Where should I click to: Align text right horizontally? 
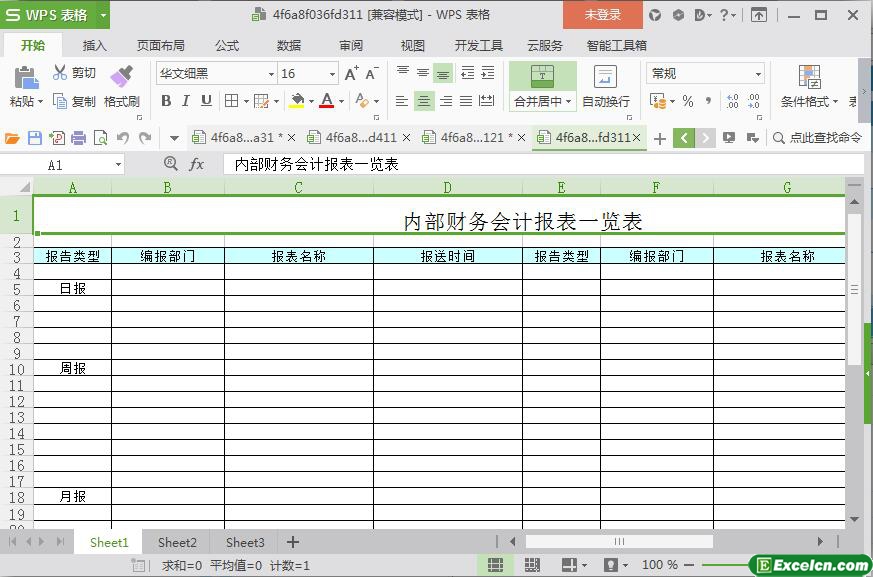pyautogui.click(x=445, y=101)
